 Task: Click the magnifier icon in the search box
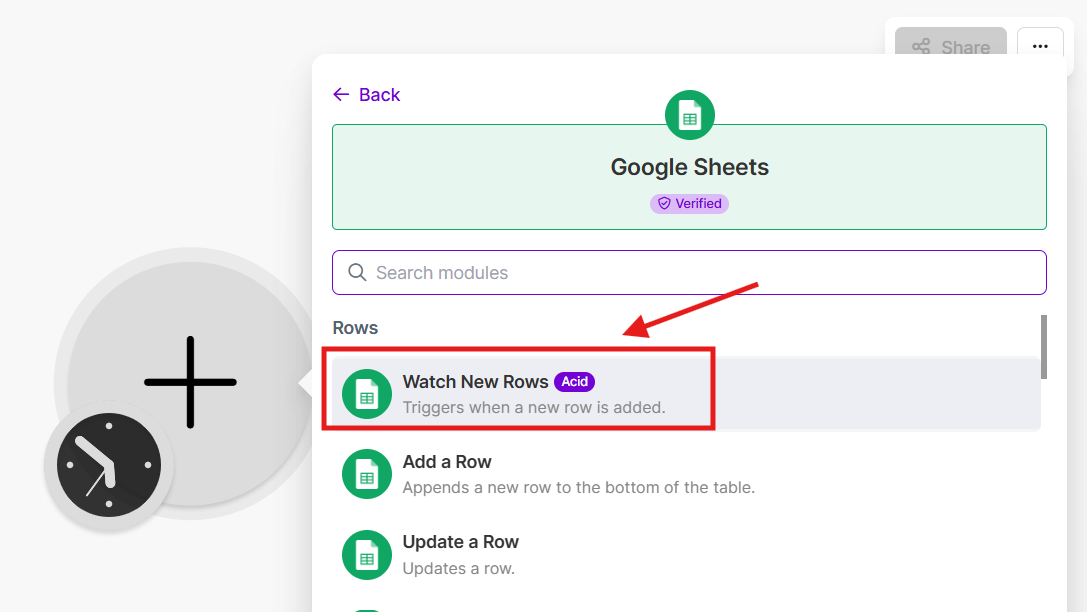pos(357,272)
